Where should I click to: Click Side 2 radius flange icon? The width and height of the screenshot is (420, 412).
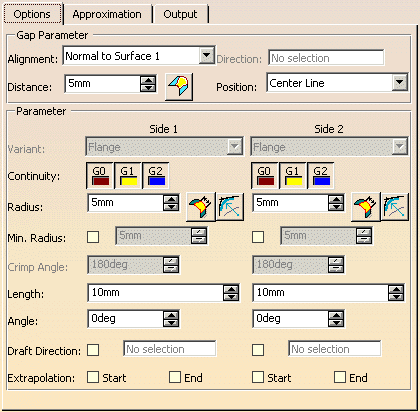tap(366, 207)
